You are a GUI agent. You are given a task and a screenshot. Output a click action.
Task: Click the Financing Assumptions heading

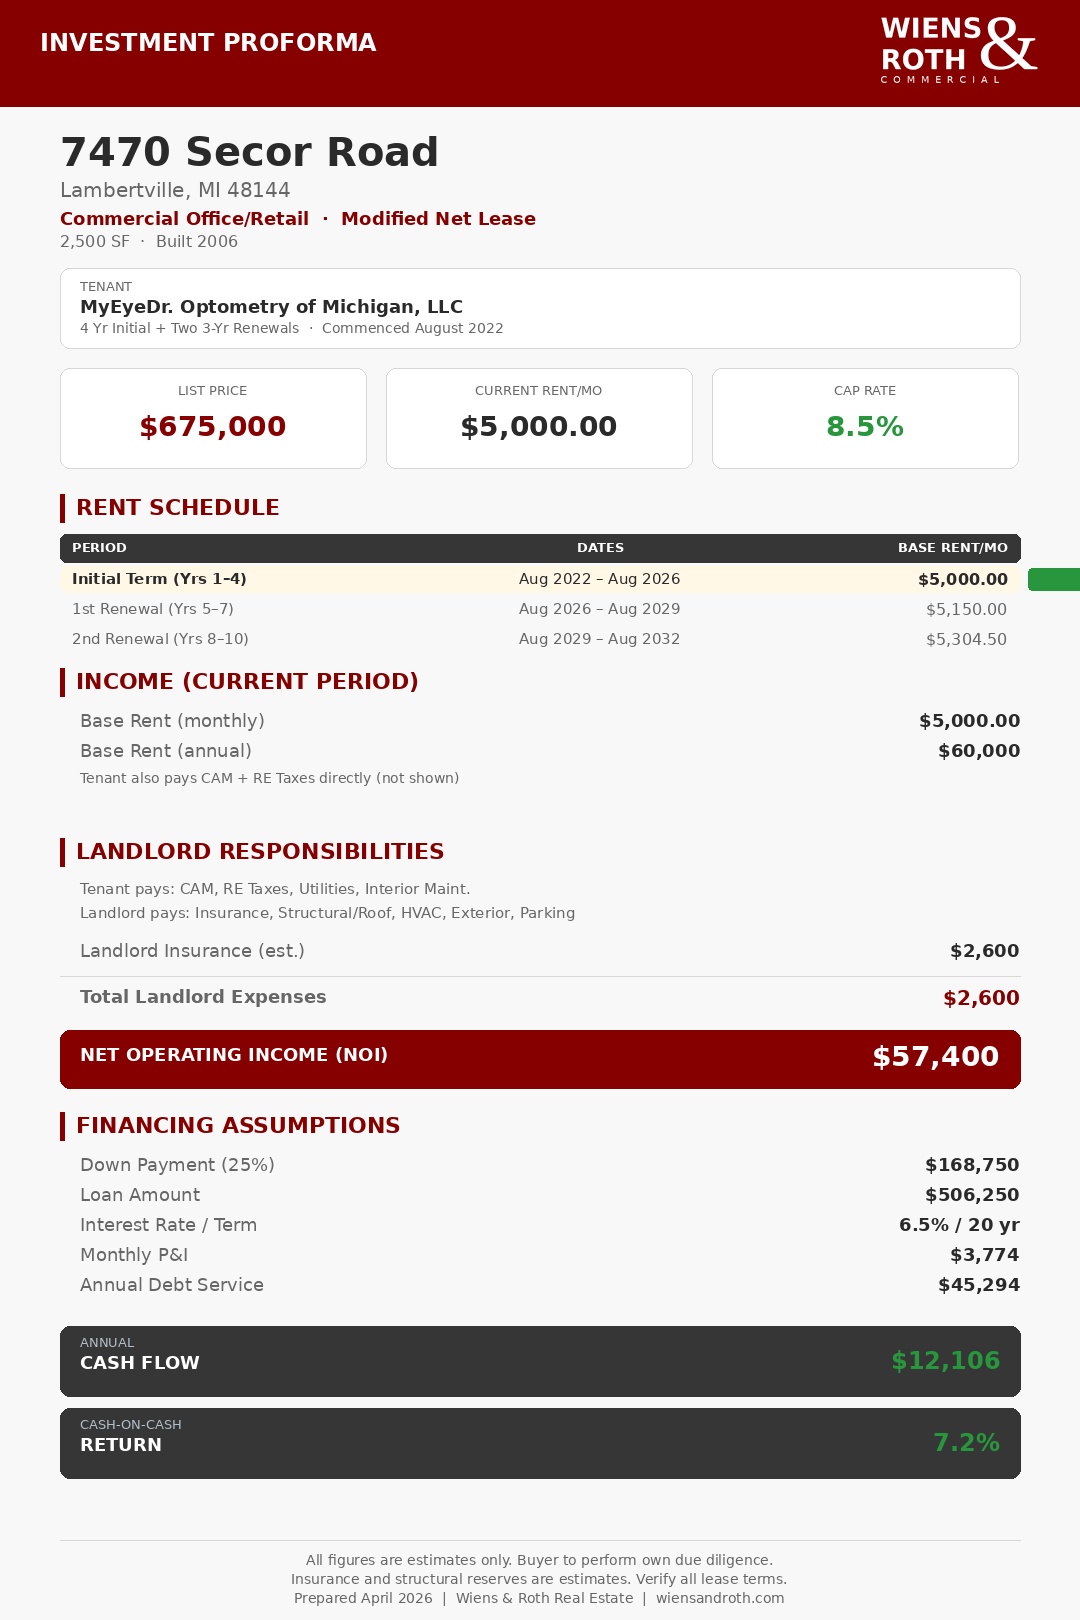(x=238, y=1125)
